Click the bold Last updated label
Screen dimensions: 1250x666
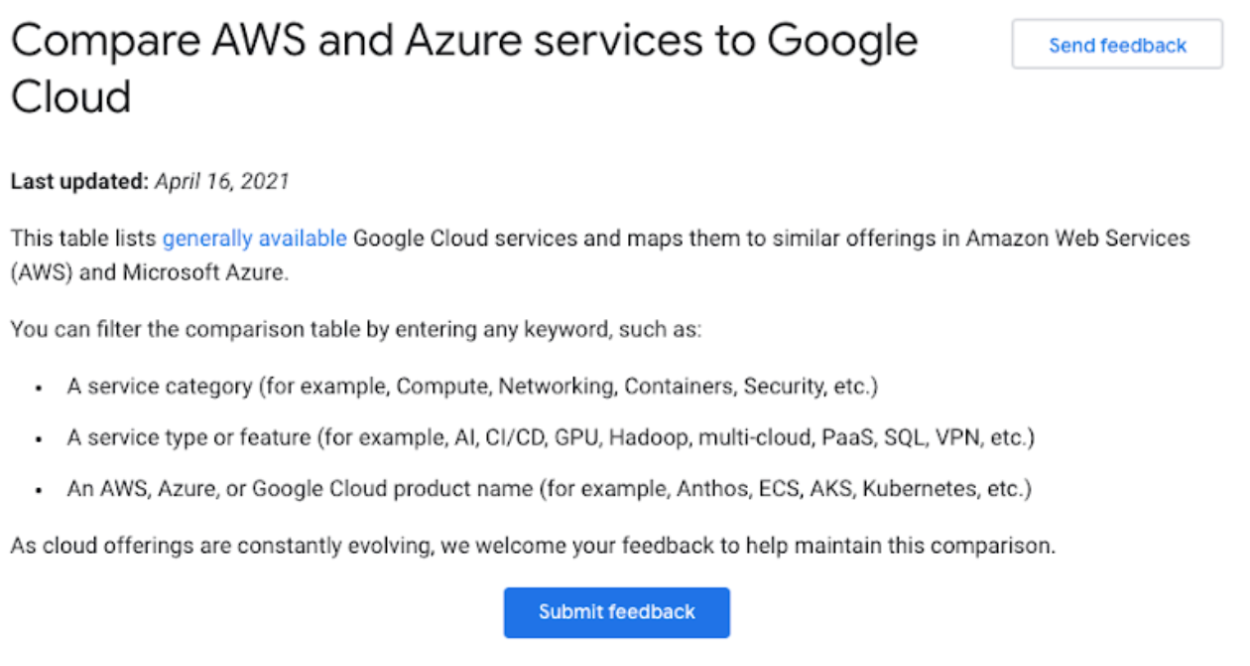[x=79, y=182]
